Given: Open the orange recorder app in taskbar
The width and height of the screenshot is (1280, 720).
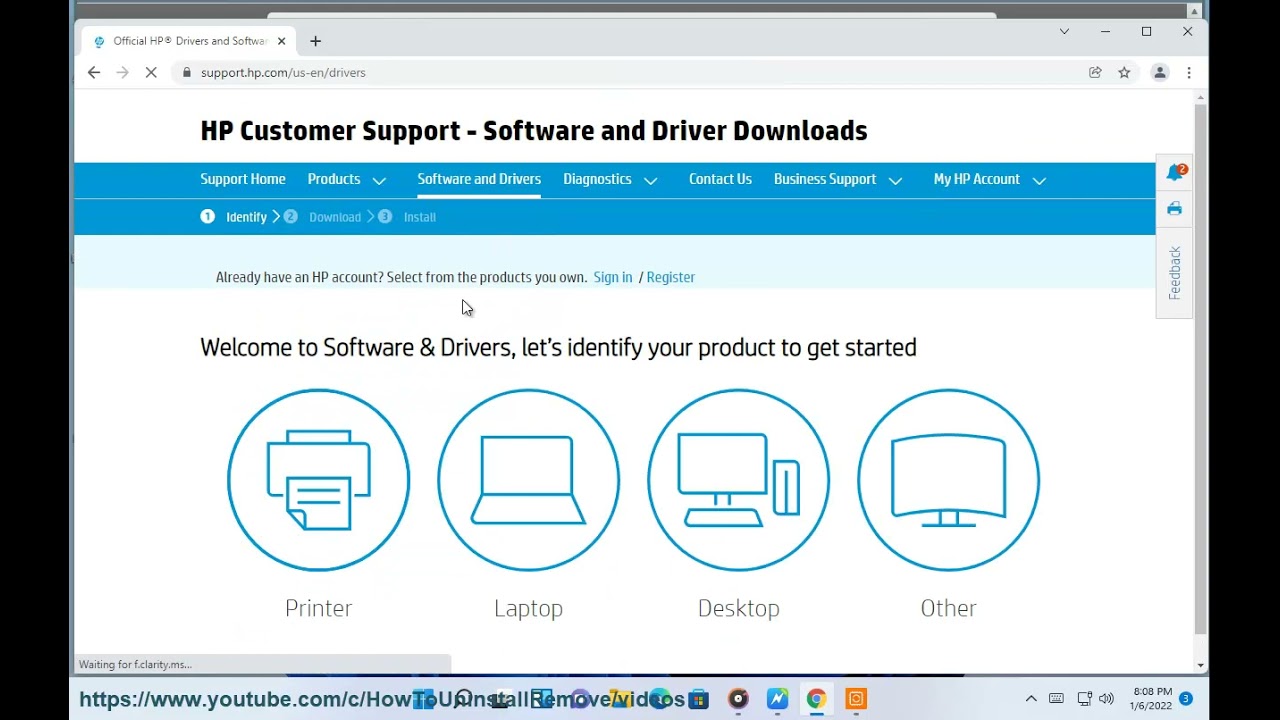Looking at the screenshot, I should coord(856,699).
